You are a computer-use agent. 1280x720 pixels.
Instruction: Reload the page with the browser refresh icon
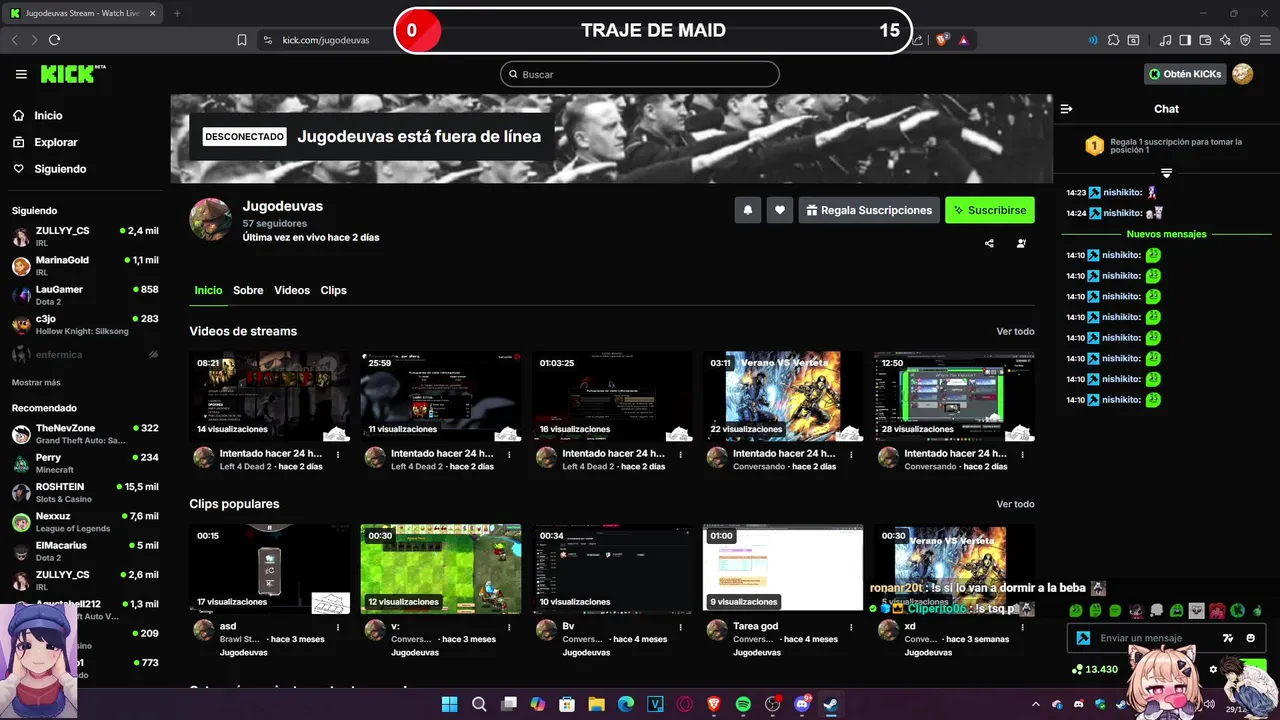[x=54, y=40]
